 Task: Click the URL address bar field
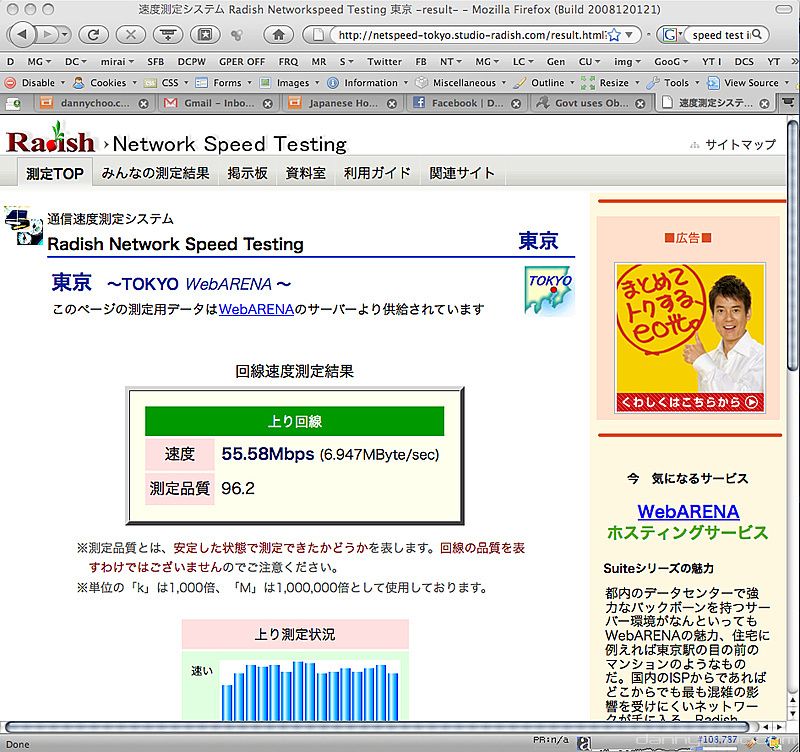(x=470, y=35)
